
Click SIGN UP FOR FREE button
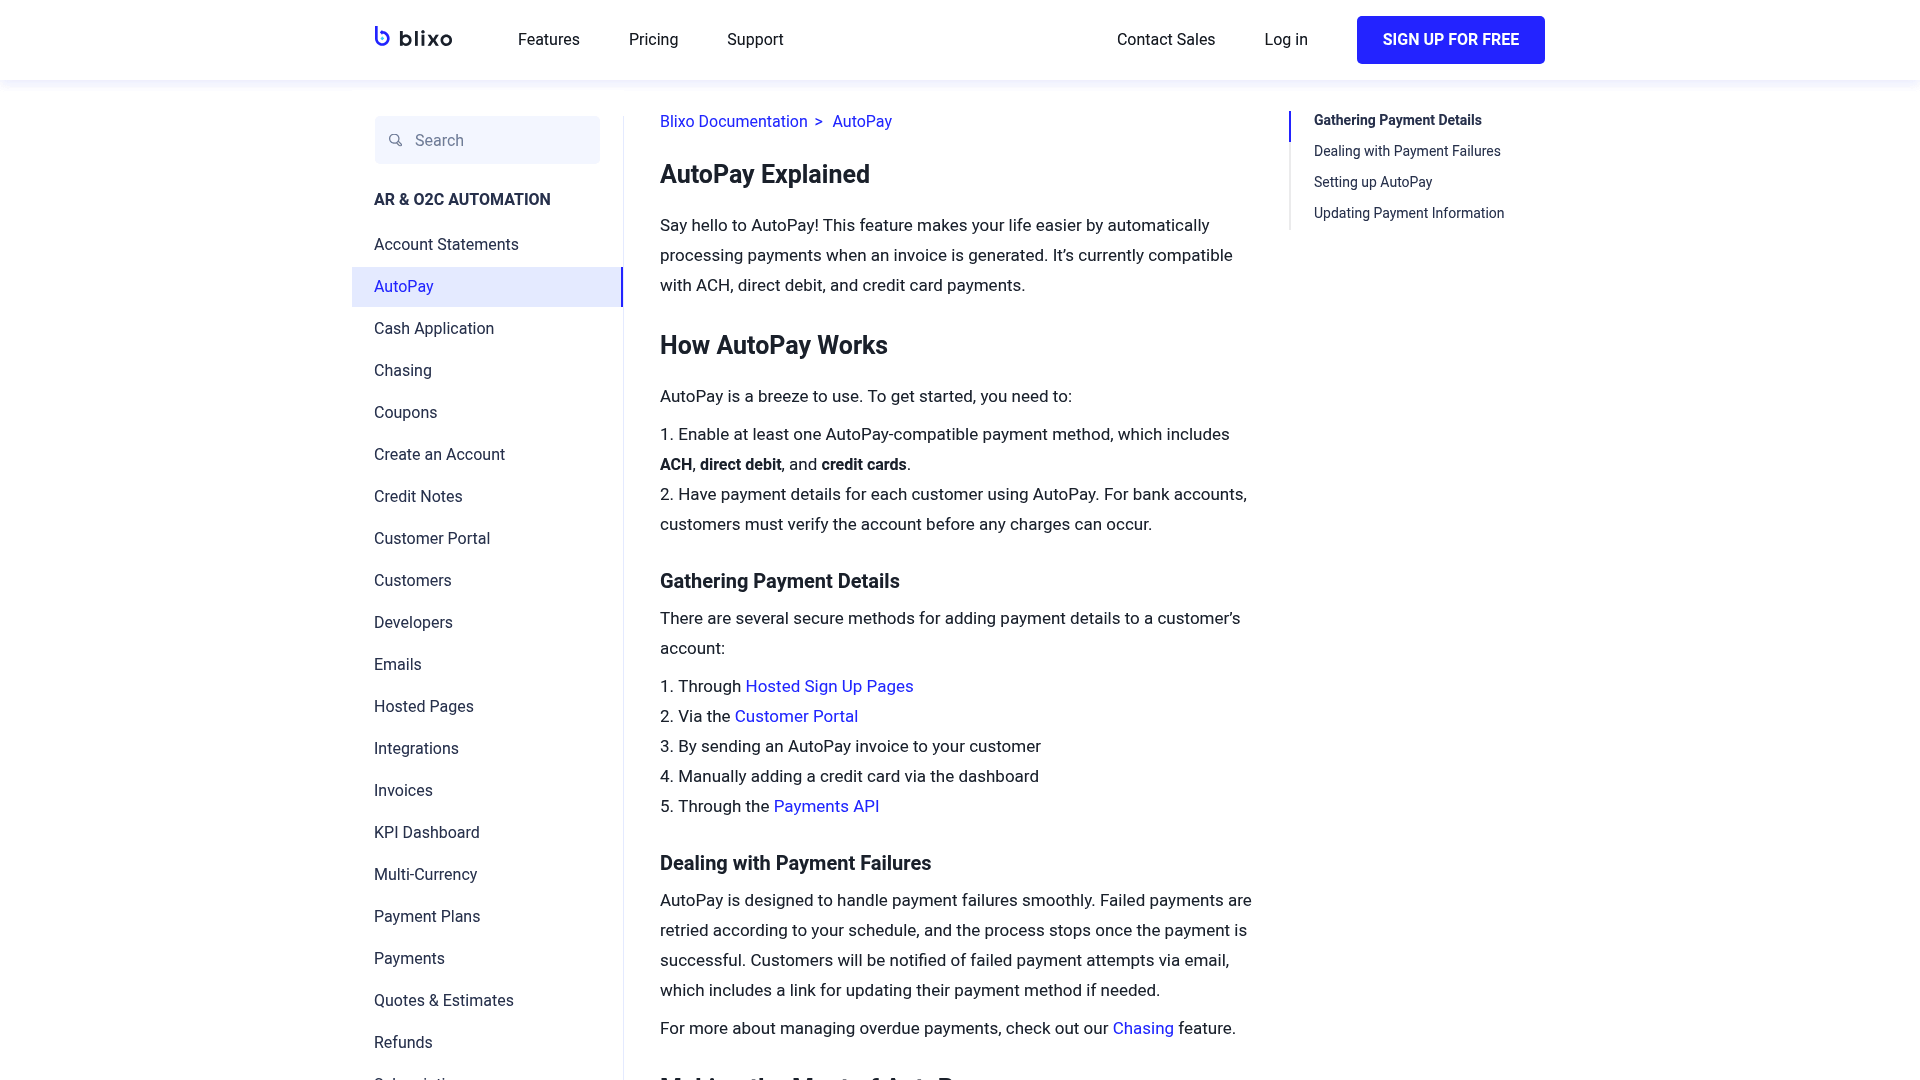pyautogui.click(x=1450, y=40)
